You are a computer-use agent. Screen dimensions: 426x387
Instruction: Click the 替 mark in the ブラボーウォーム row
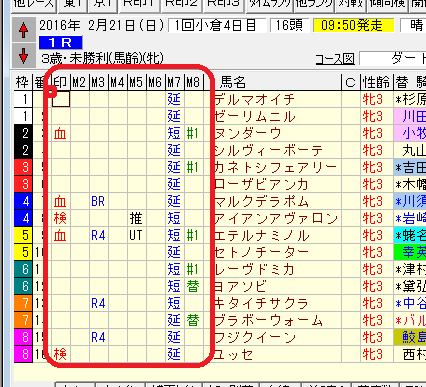coord(193,320)
